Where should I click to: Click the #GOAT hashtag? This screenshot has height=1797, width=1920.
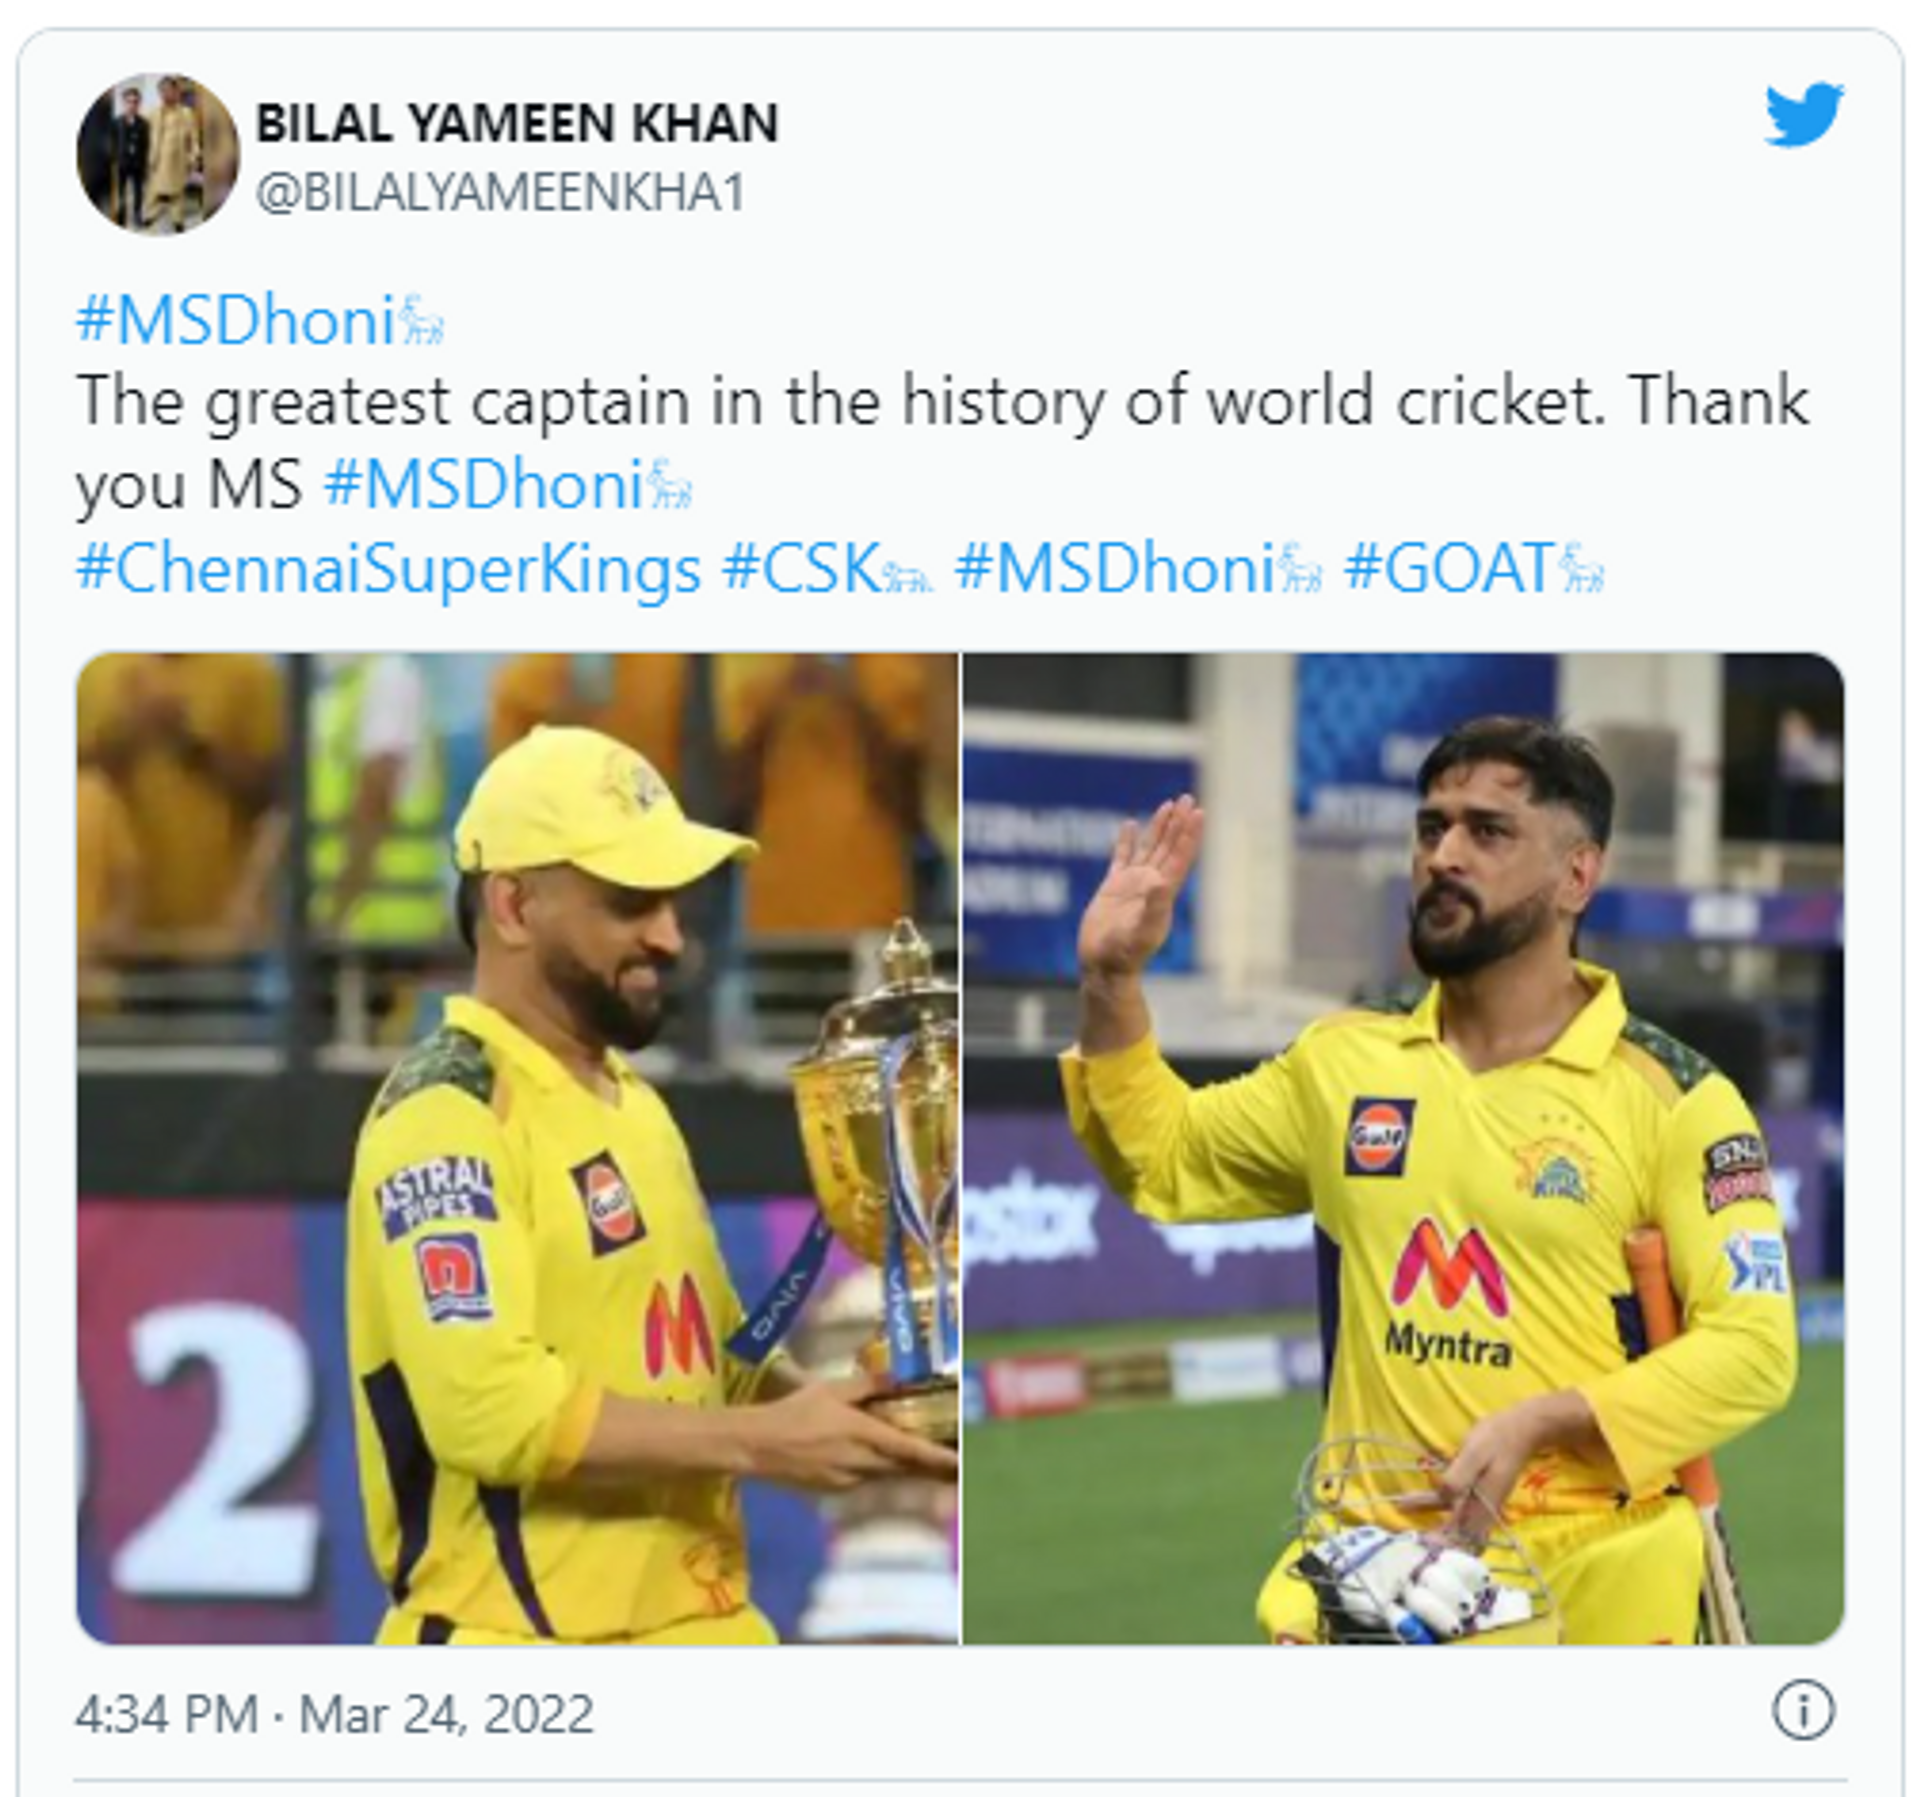1448,568
